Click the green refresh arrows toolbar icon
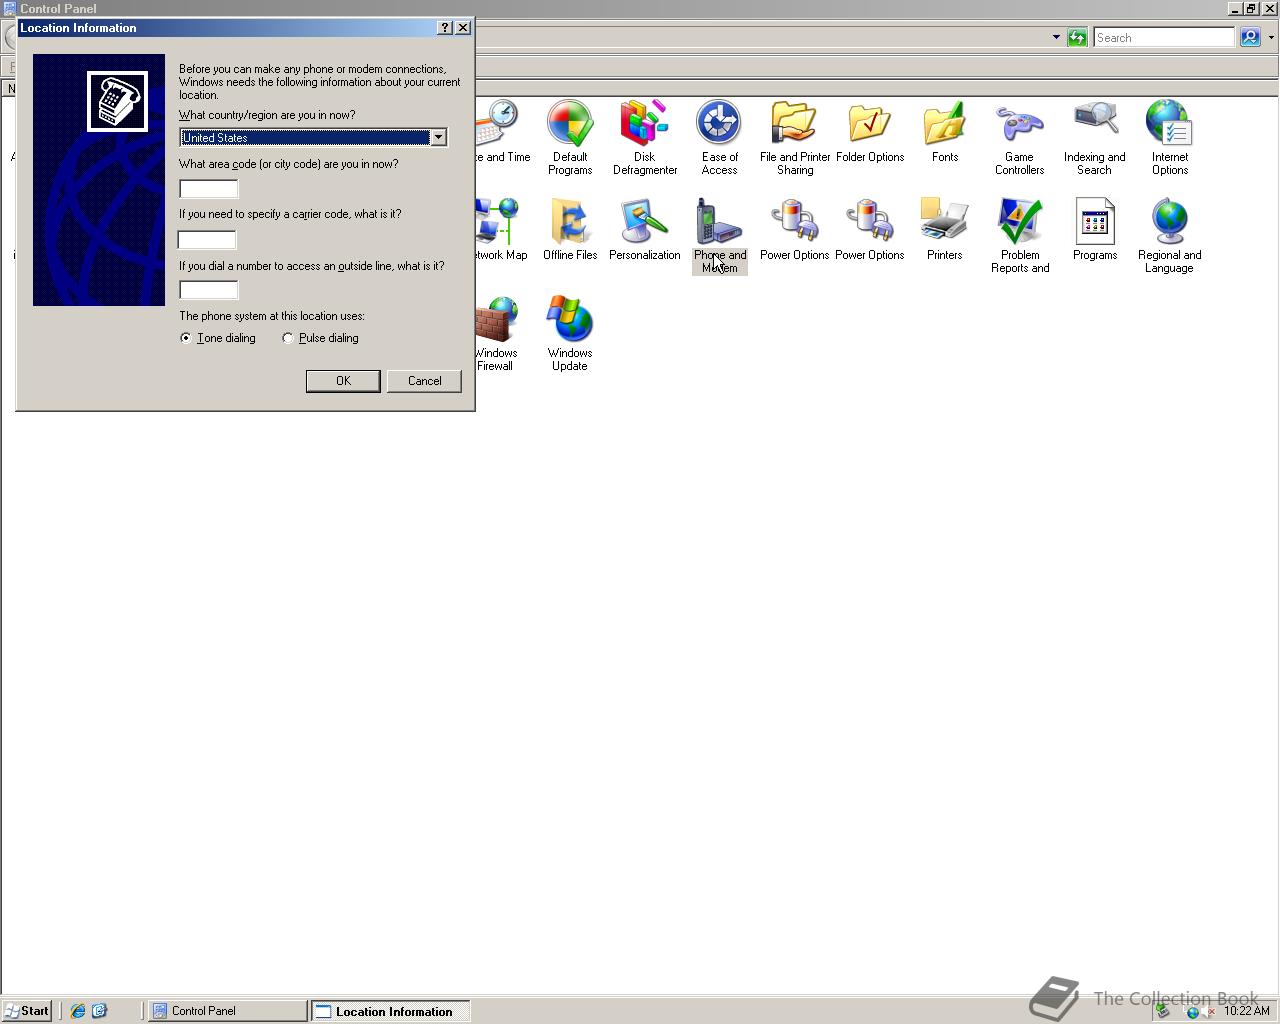 tap(1076, 38)
